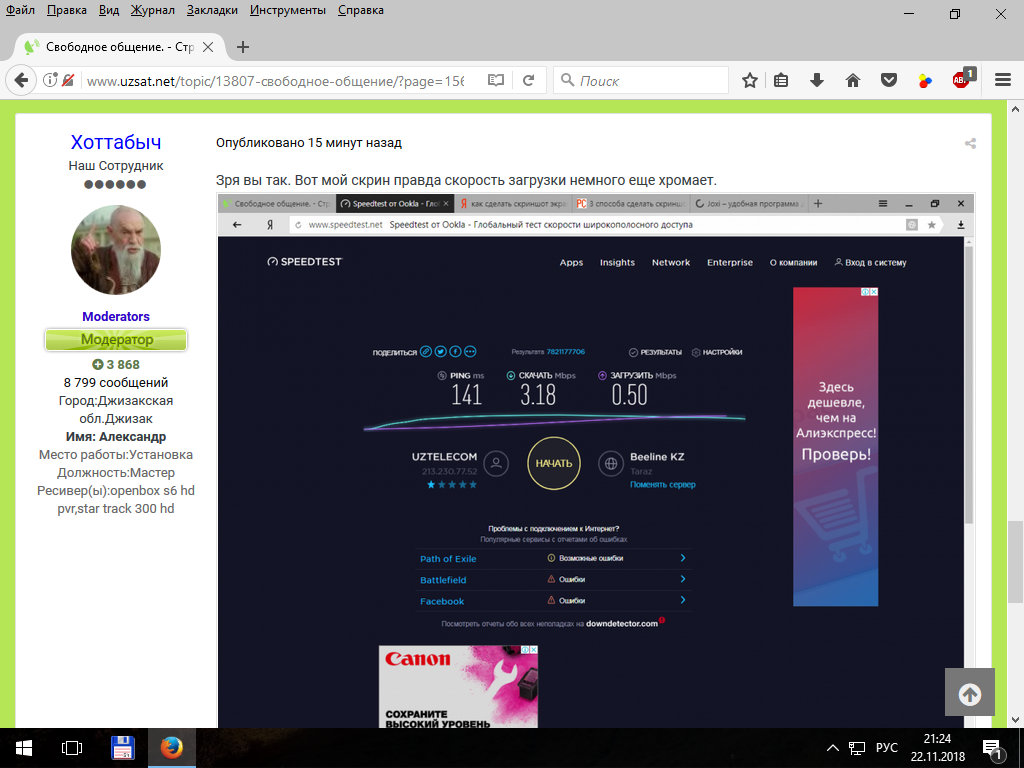Open the embedded Speedtest screenshot image

(x=596, y=460)
